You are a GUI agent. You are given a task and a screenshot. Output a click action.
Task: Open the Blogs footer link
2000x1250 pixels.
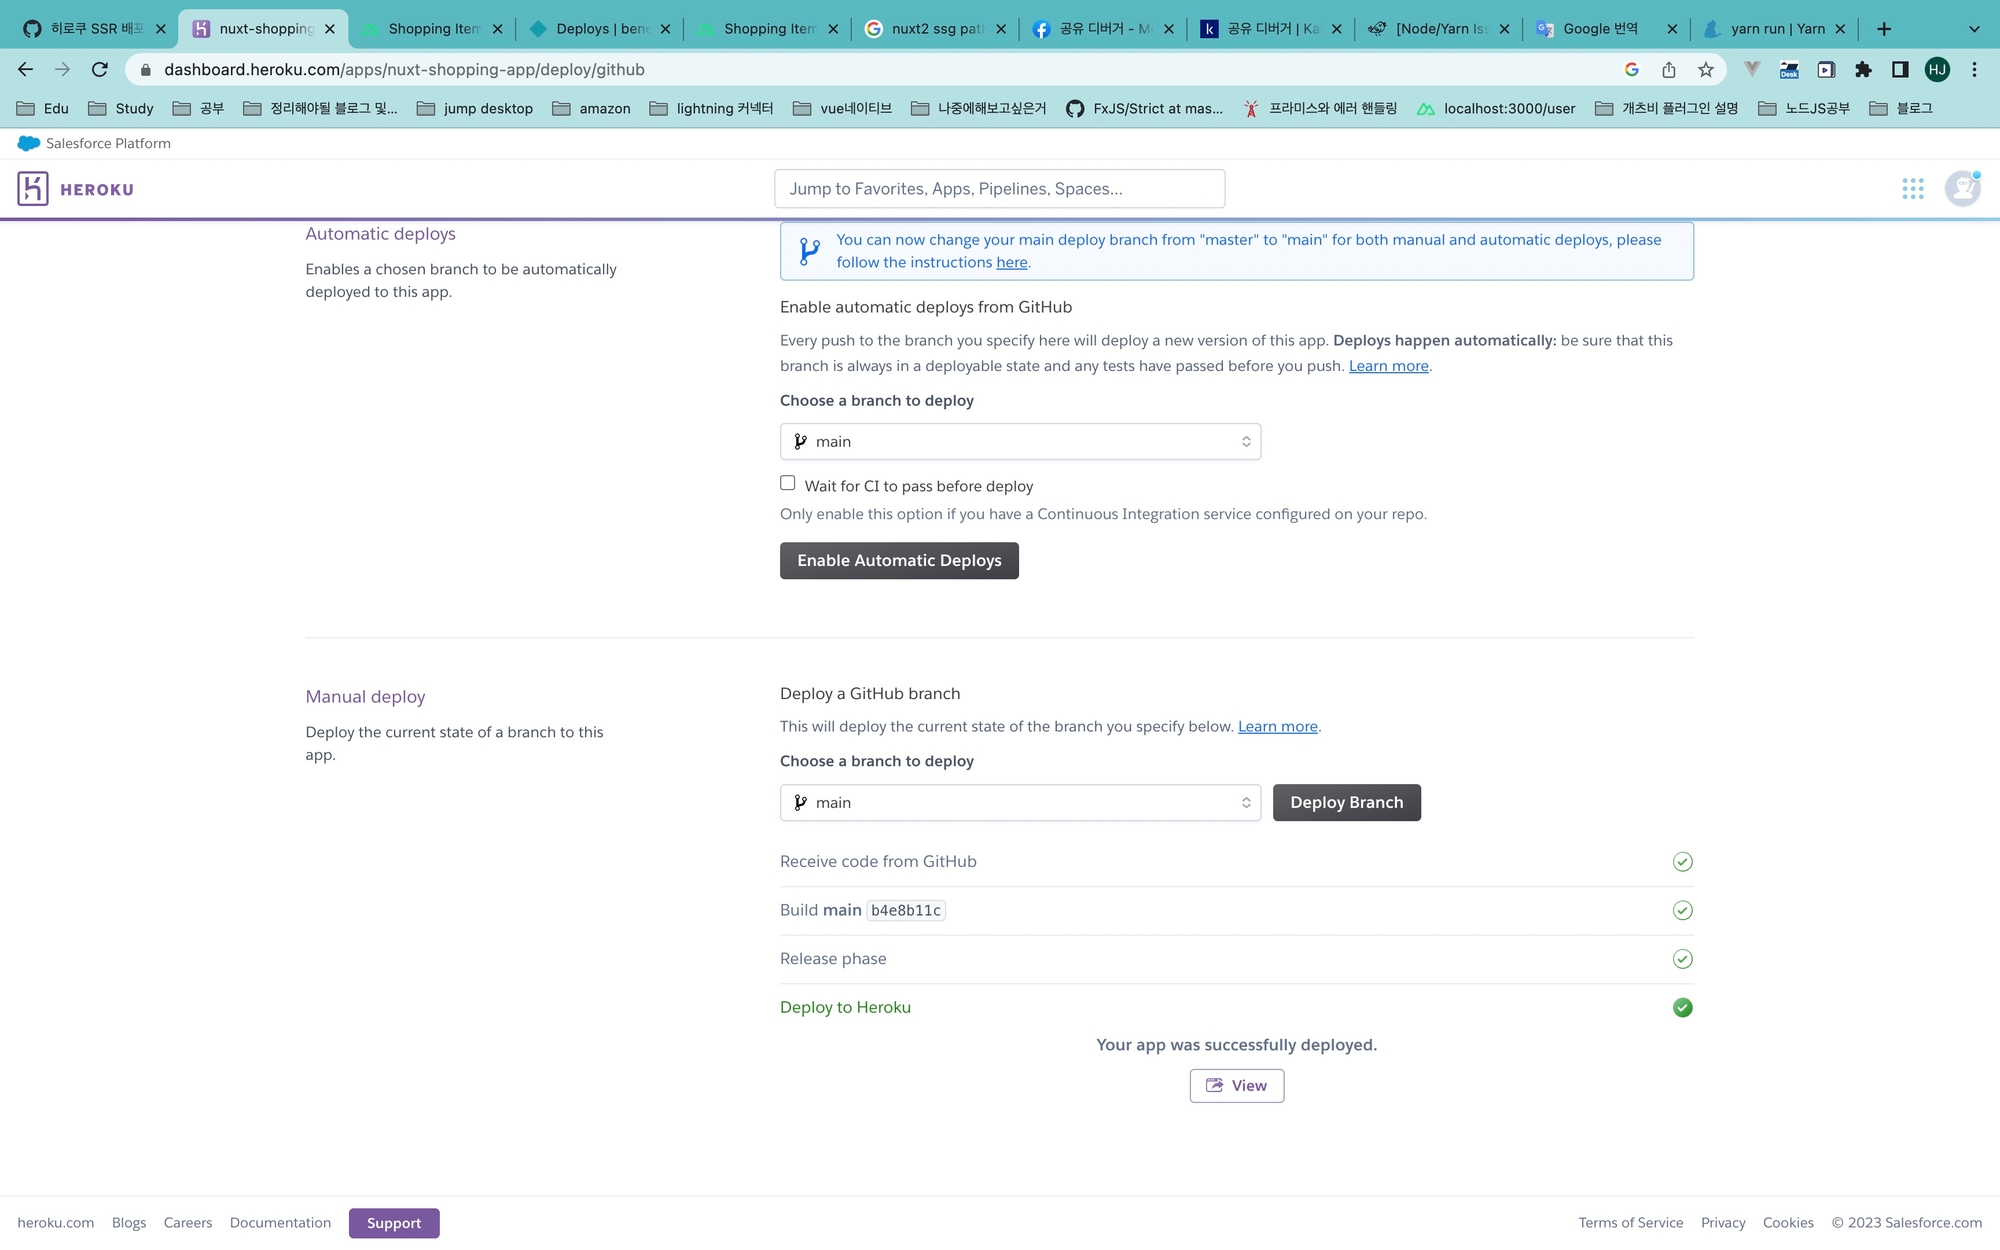[129, 1223]
